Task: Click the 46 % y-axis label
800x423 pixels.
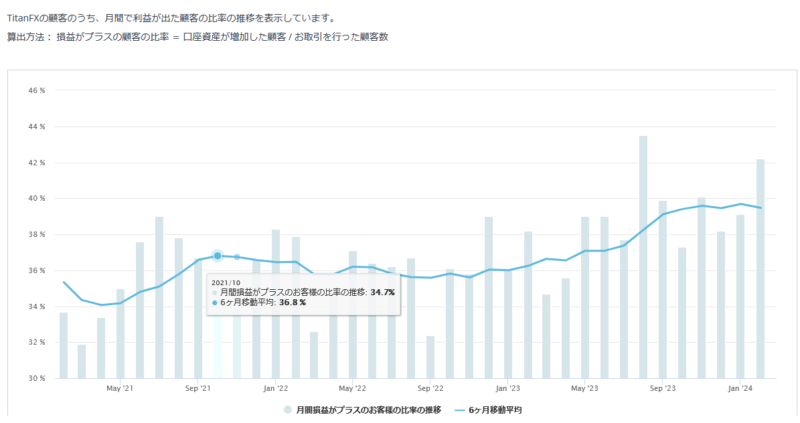Action: pyautogui.click(x=36, y=91)
